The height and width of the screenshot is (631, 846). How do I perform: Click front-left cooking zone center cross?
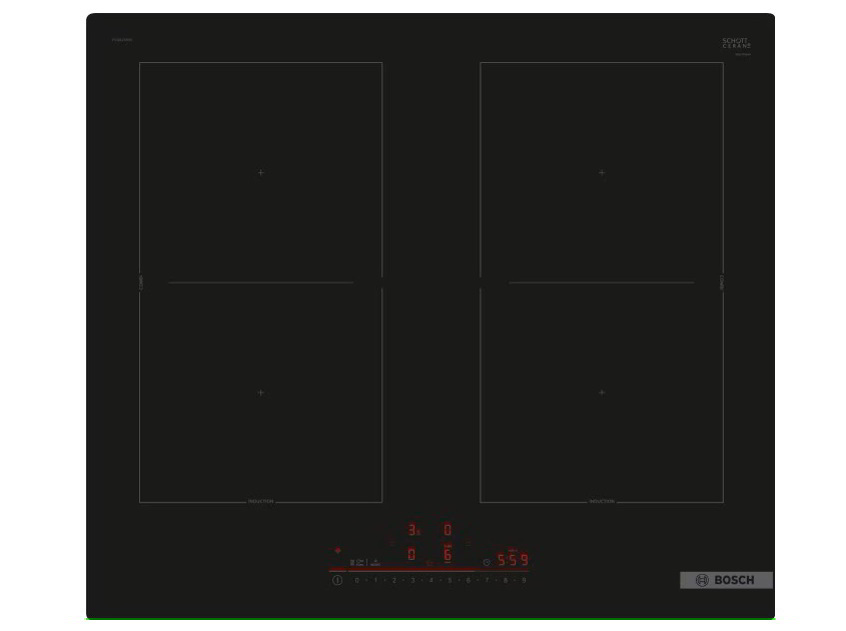click(x=261, y=393)
